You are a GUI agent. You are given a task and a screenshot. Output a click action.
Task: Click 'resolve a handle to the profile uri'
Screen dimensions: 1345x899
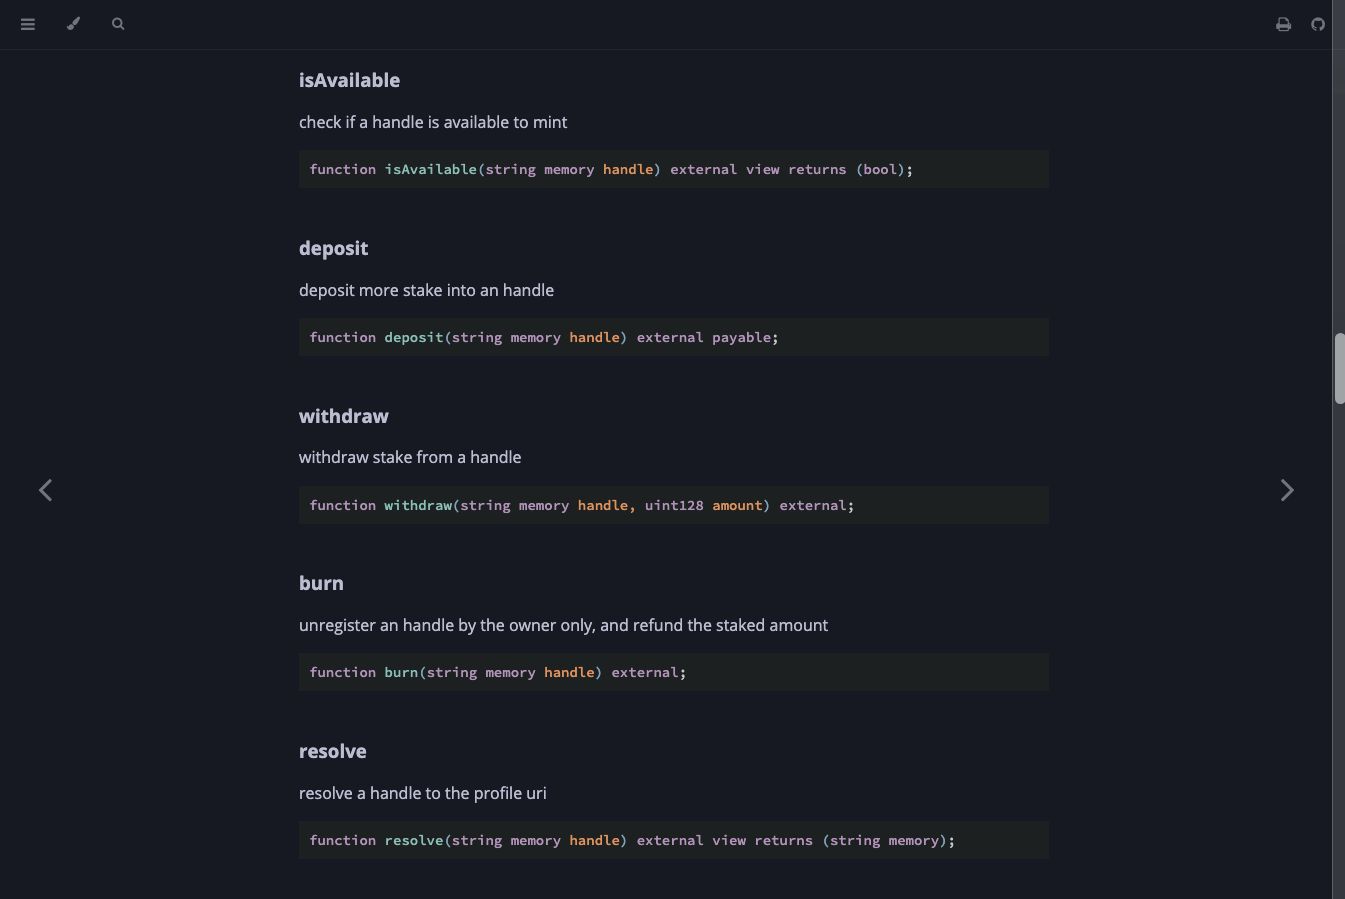click(422, 793)
